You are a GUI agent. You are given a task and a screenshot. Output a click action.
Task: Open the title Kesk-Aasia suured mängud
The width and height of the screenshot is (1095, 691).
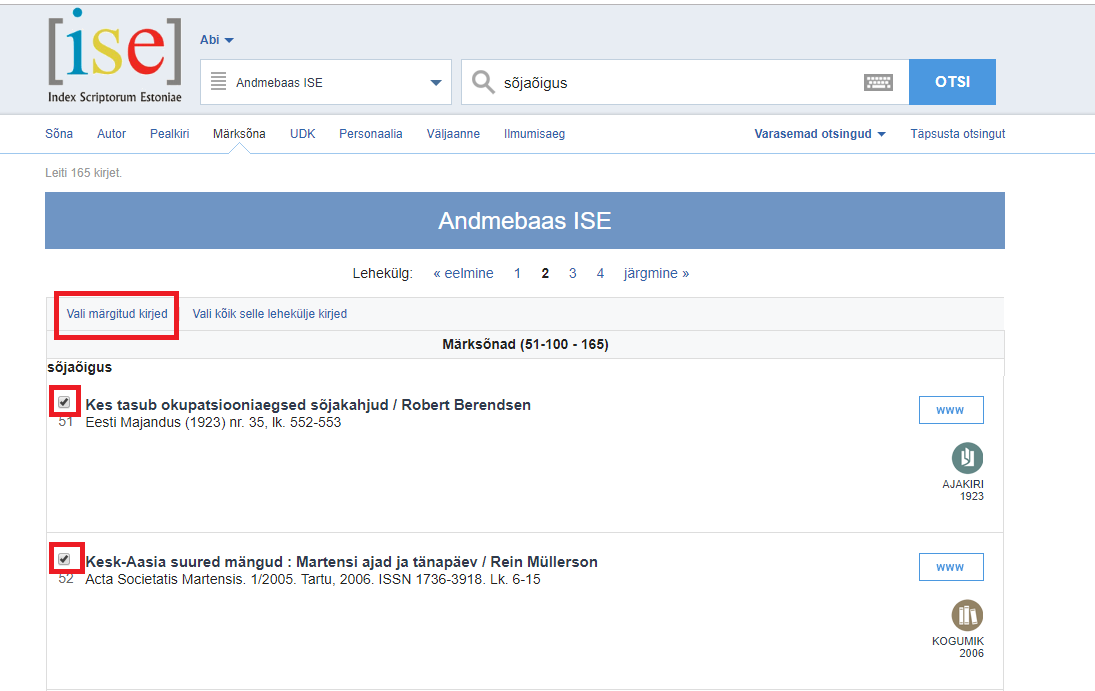pos(341,562)
